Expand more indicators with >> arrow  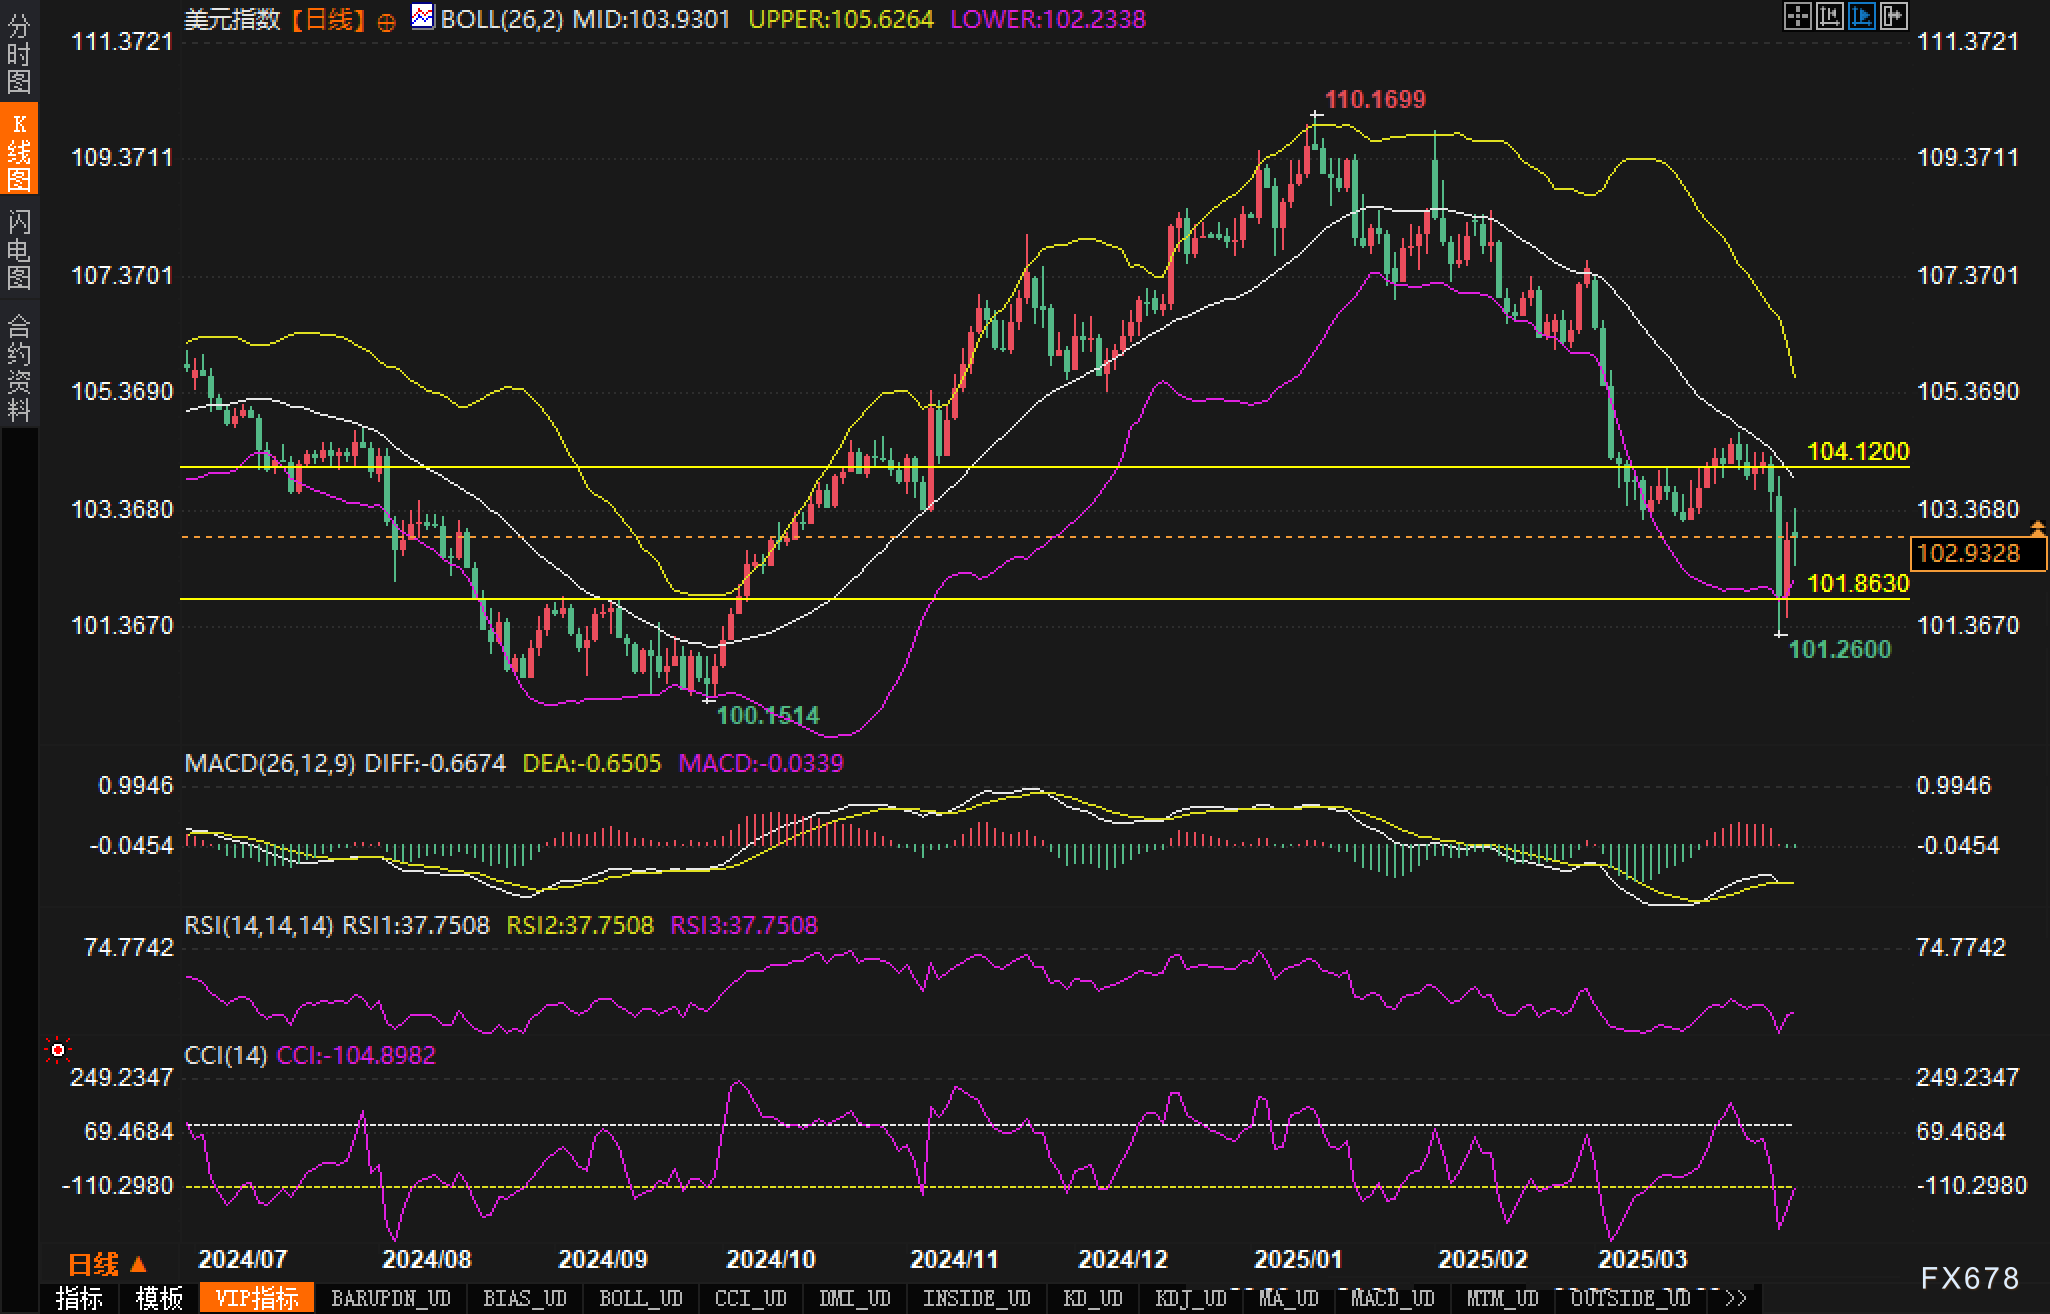pyautogui.click(x=1736, y=1298)
